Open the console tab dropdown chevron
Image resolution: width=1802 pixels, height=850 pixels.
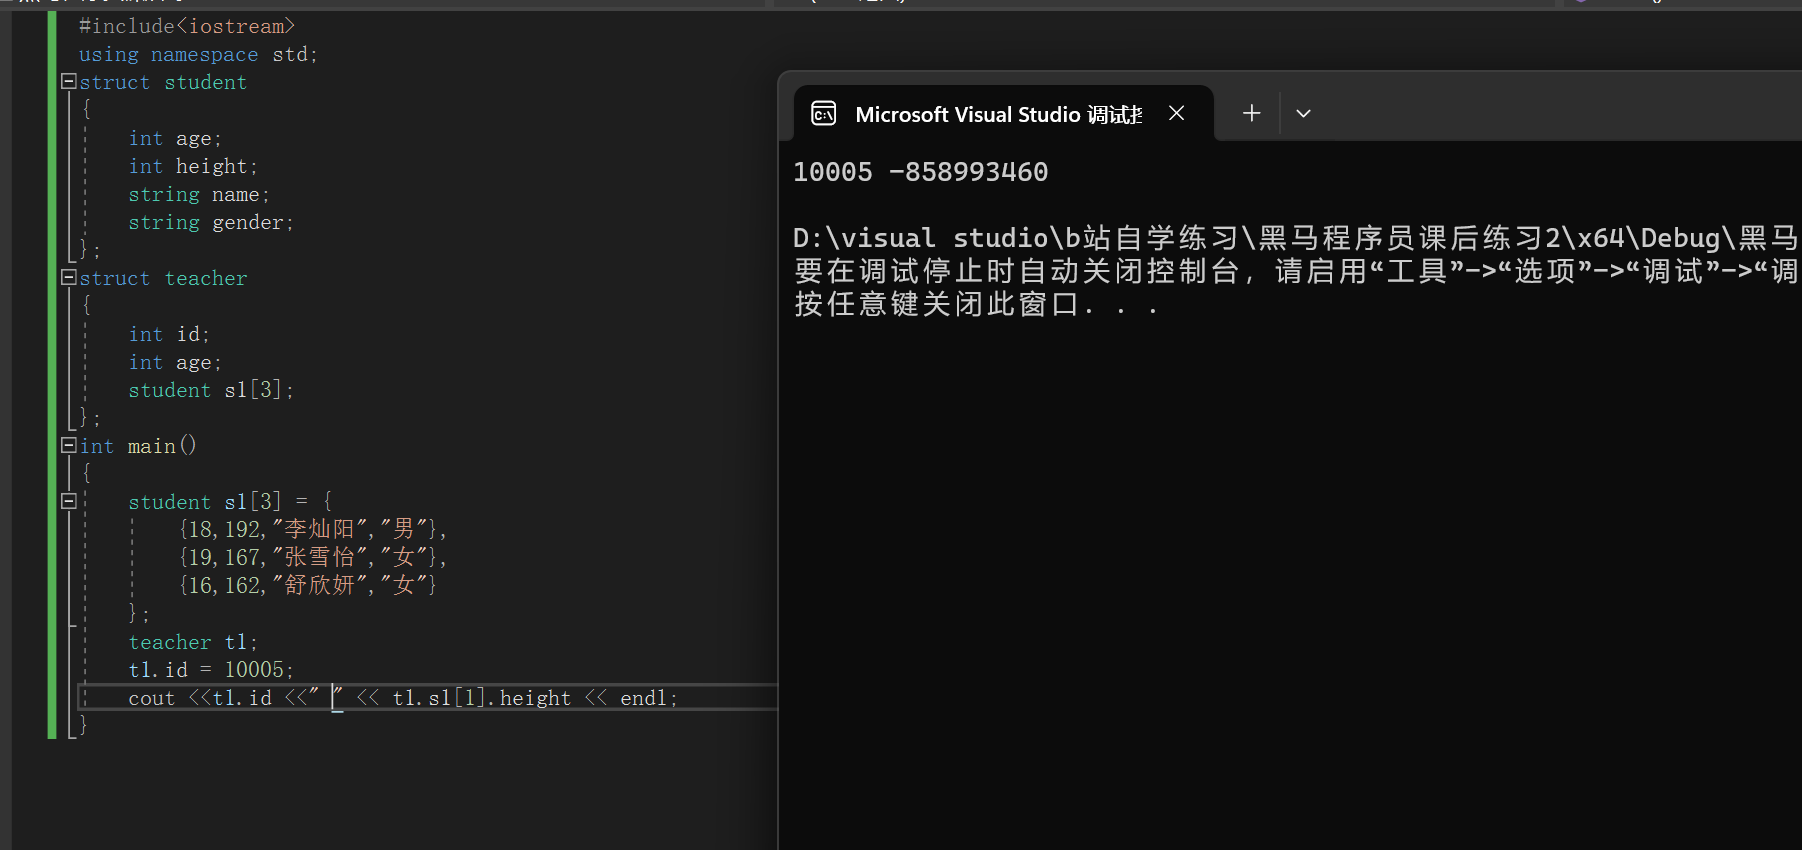click(1303, 113)
